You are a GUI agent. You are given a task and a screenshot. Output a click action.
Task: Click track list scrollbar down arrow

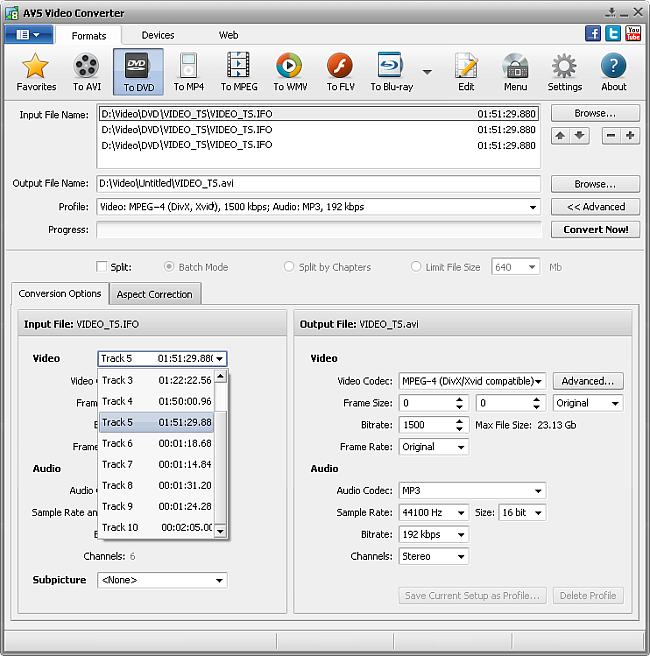click(x=220, y=532)
